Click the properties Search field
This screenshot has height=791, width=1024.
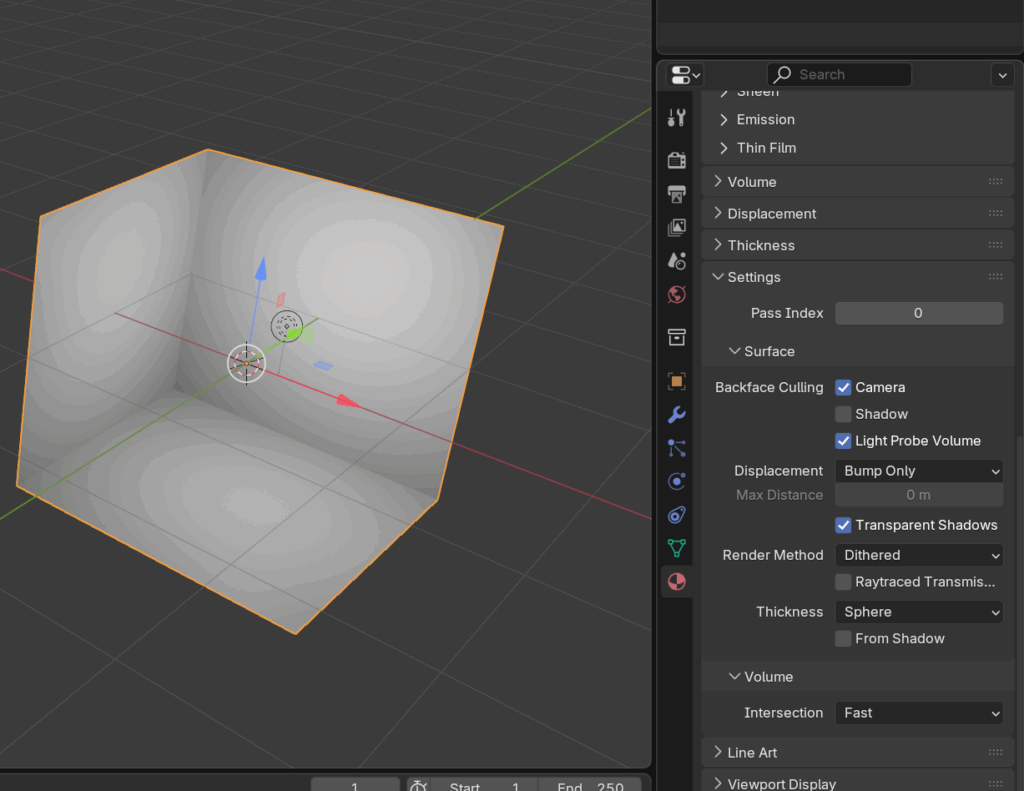(840, 75)
